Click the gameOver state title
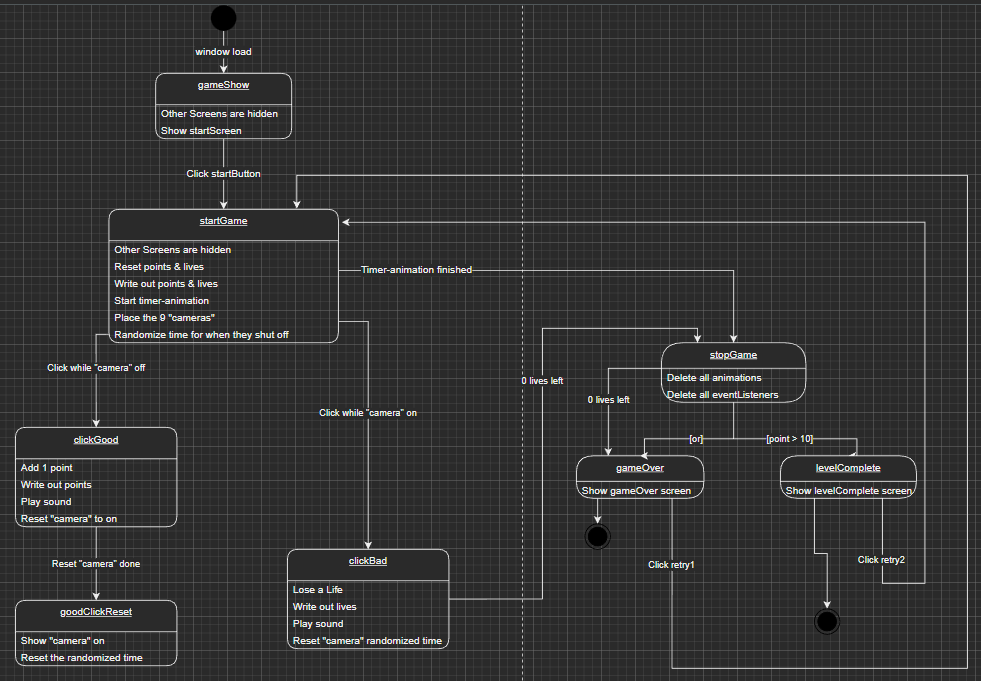The image size is (981, 681). click(640, 467)
